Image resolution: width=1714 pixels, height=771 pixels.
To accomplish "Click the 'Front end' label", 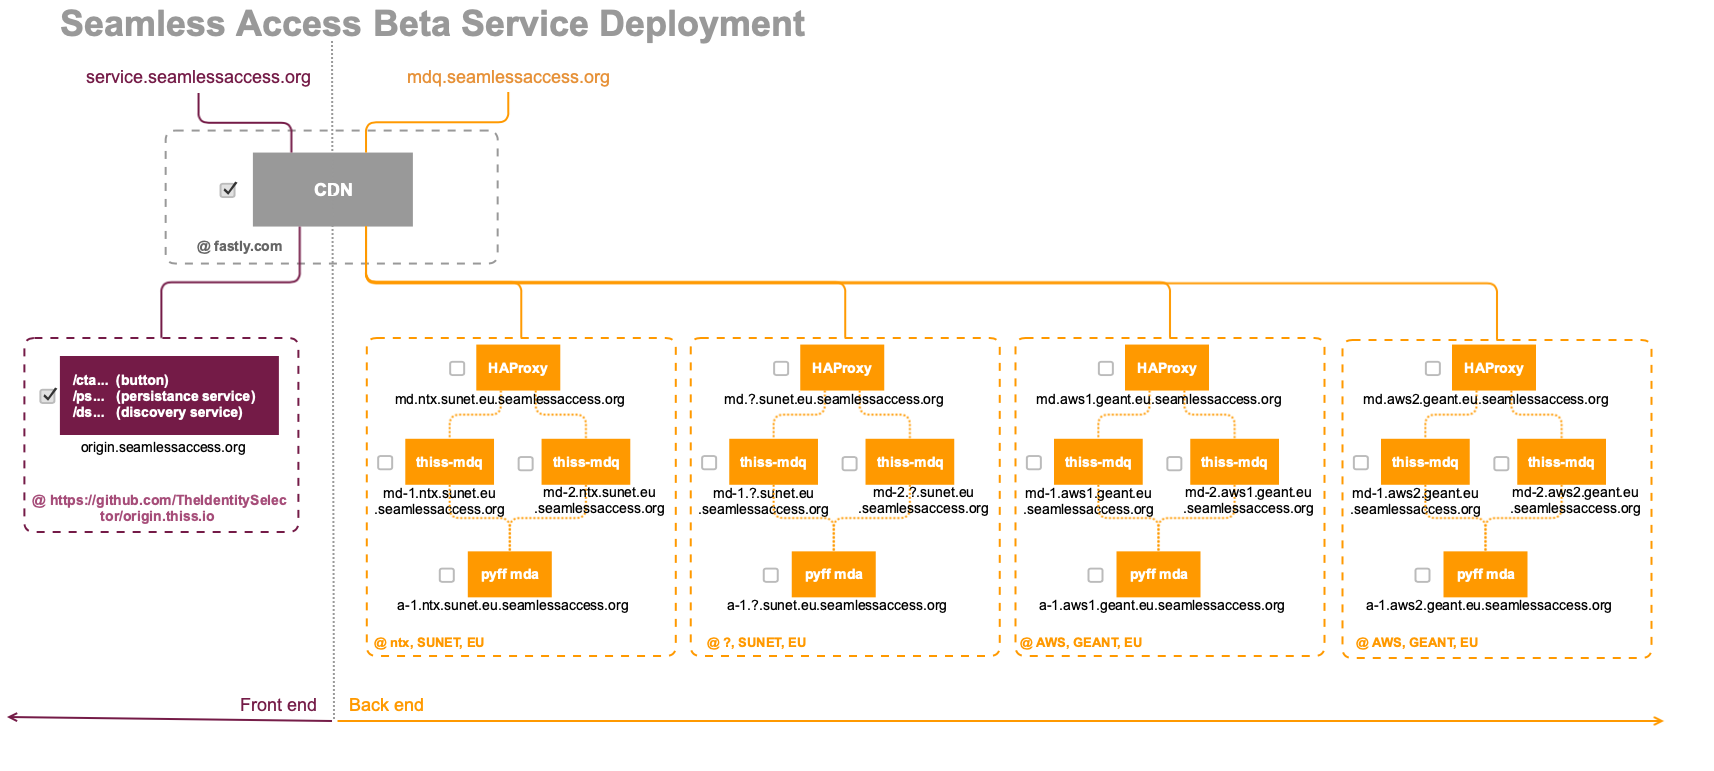I will coord(278,705).
